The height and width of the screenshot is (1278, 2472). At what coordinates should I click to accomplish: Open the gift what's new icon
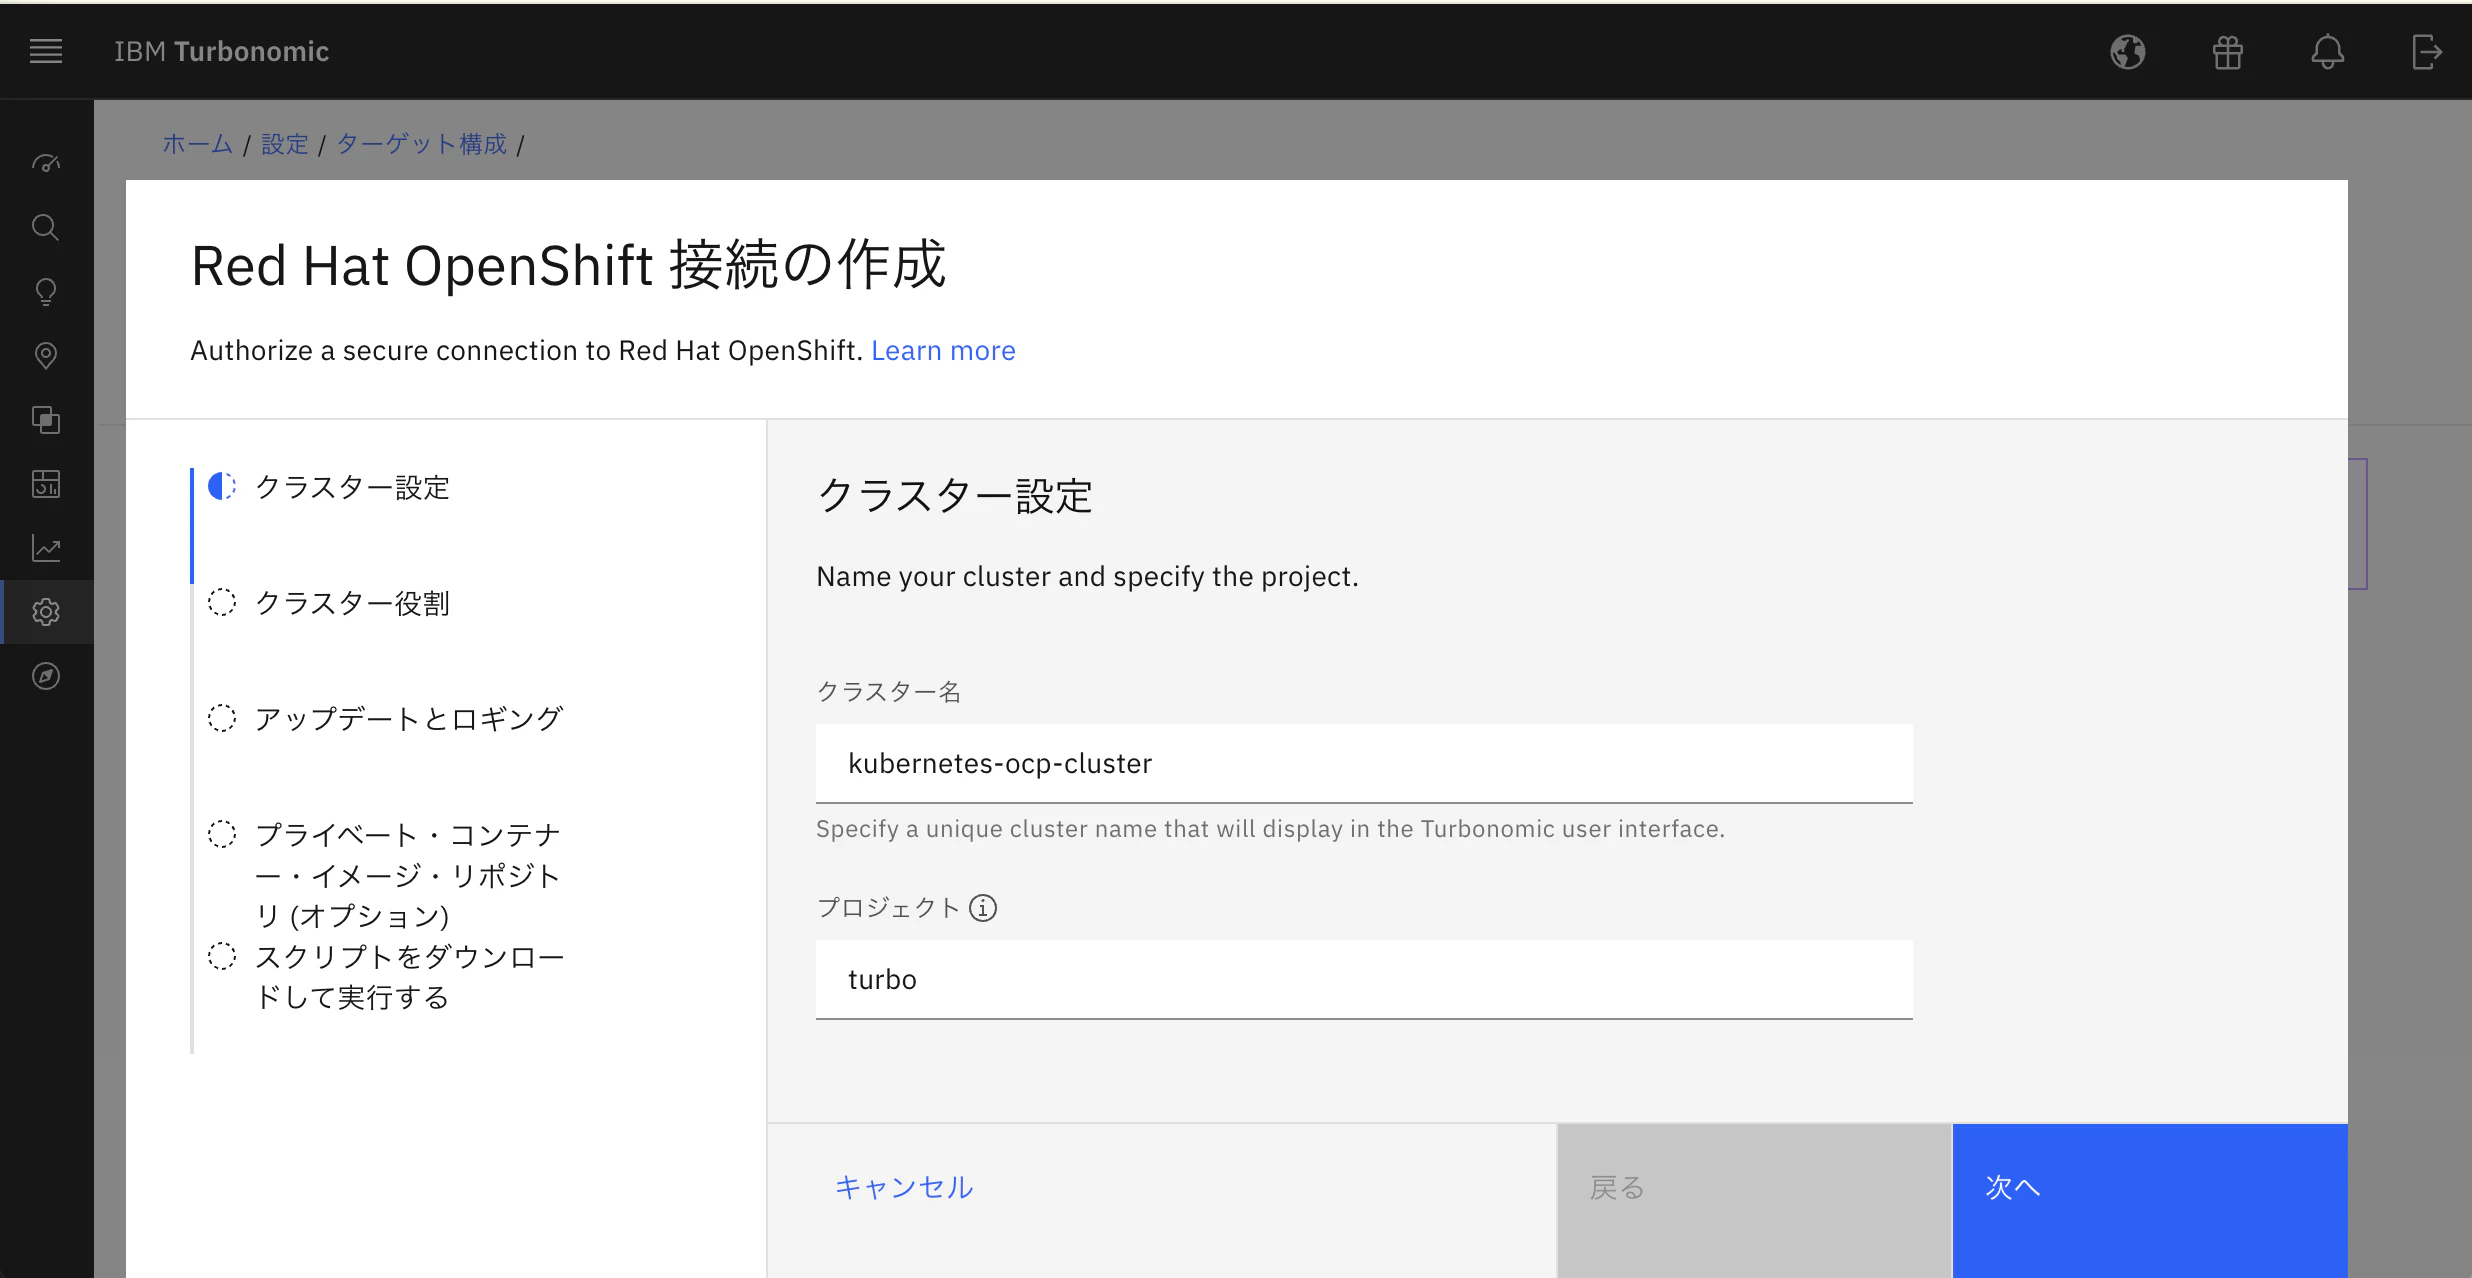(x=2227, y=52)
